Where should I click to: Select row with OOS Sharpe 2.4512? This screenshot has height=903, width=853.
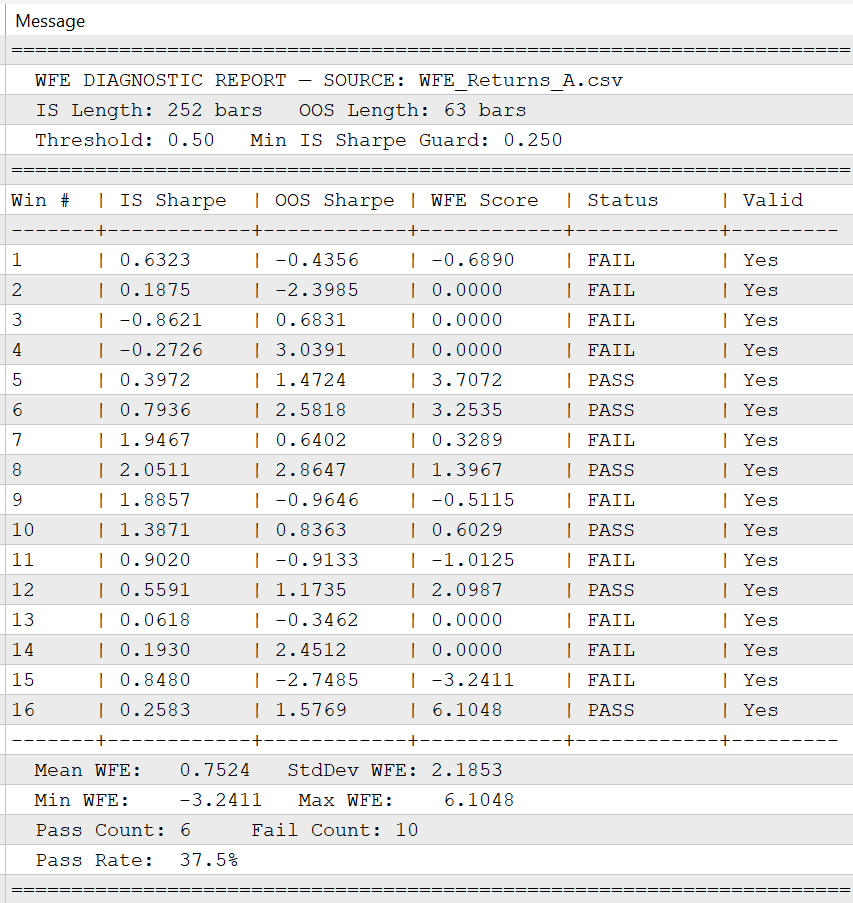[x=429, y=650]
